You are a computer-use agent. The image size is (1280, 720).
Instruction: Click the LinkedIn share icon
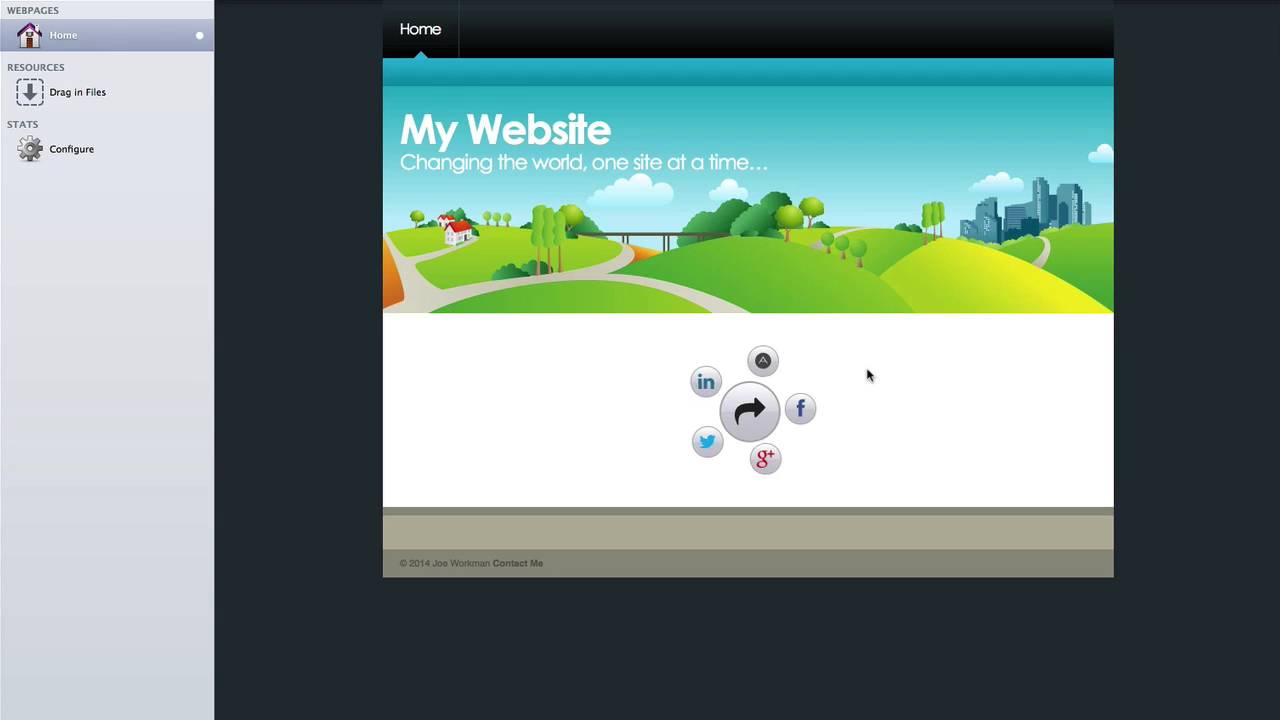point(706,381)
